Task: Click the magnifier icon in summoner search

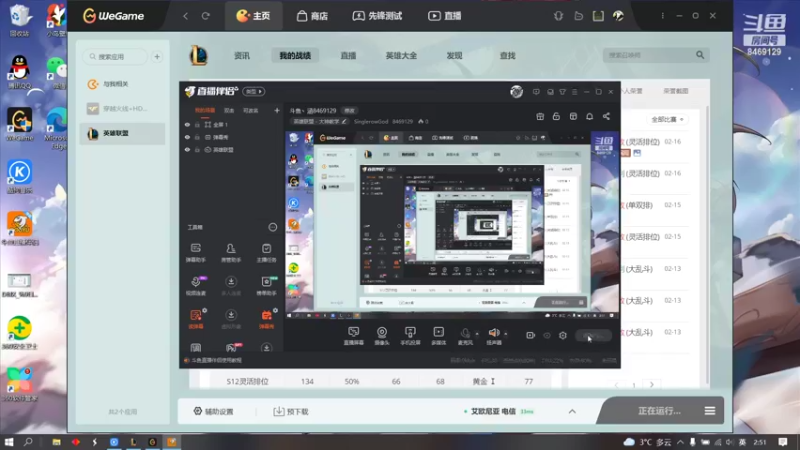Action: (700, 55)
